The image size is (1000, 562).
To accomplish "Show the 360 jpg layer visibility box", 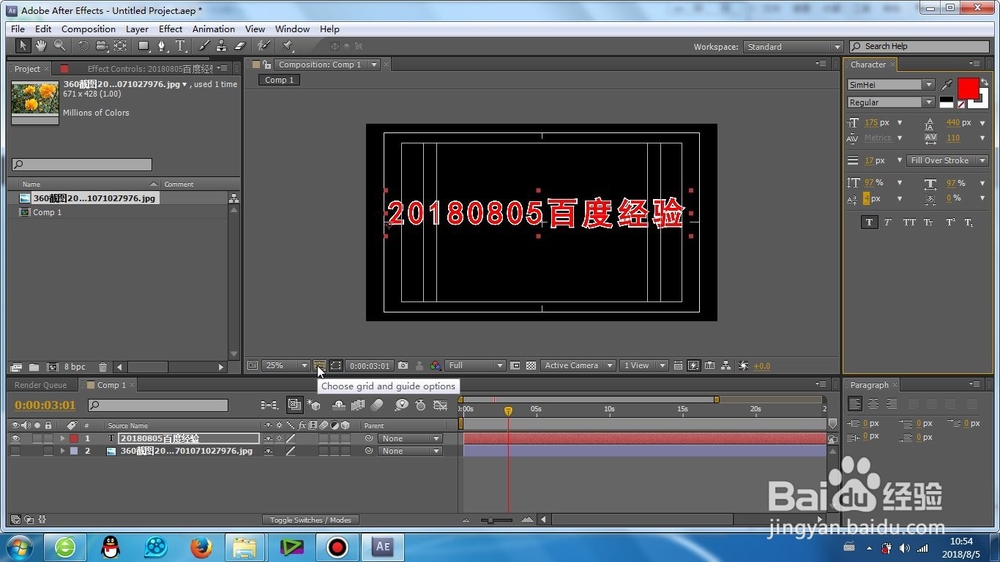I will point(15,451).
